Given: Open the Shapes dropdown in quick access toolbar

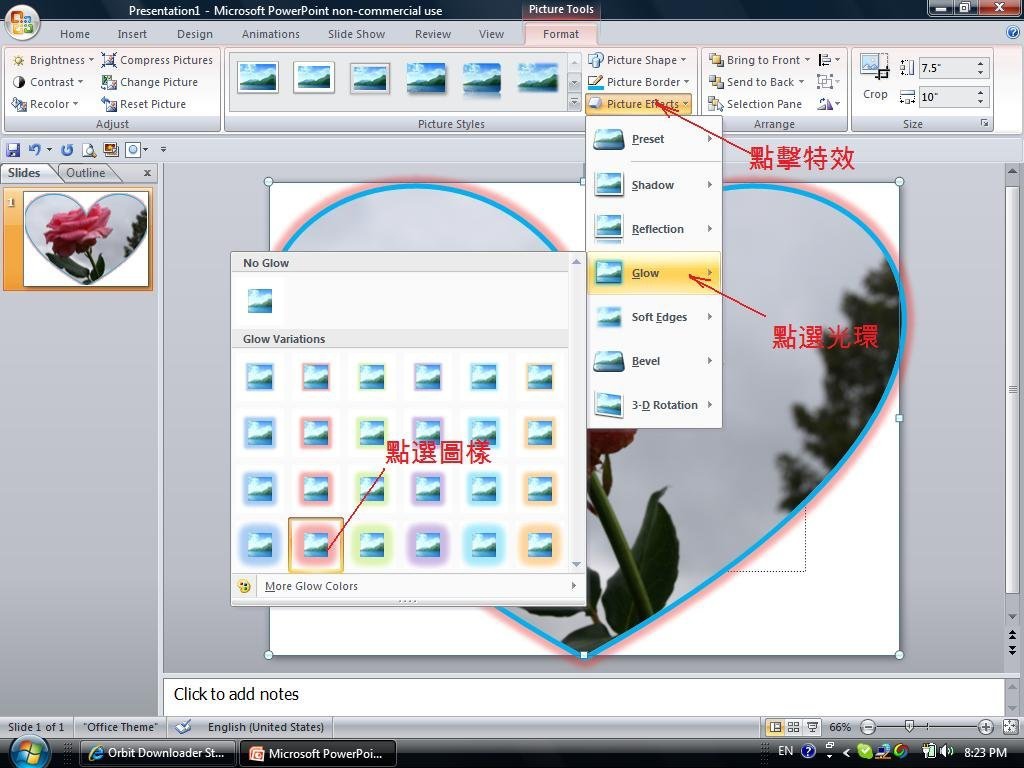Looking at the screenshot, I should (x=136, y=150).
